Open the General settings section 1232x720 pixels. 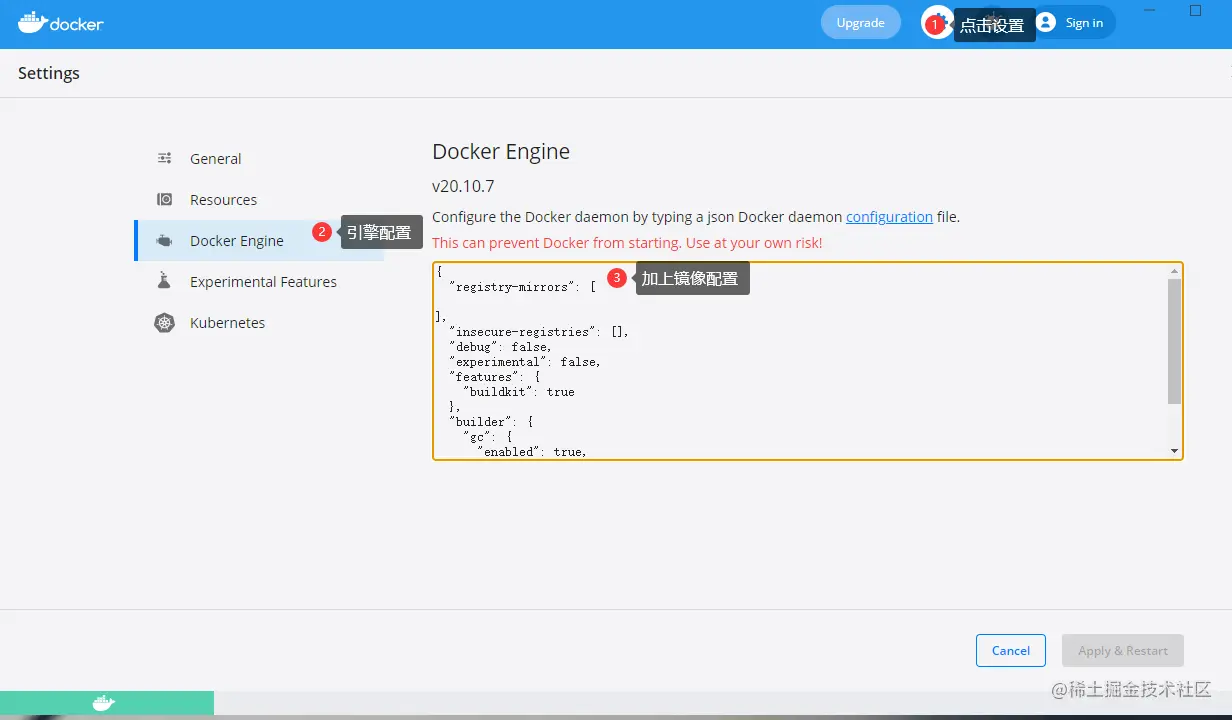tap(259, 158)
